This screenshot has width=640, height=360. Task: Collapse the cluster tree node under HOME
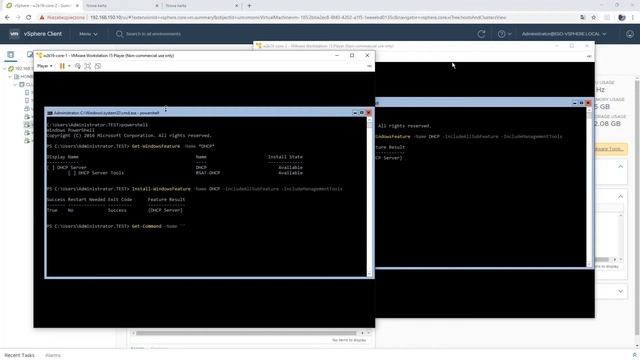coord(15,84)
